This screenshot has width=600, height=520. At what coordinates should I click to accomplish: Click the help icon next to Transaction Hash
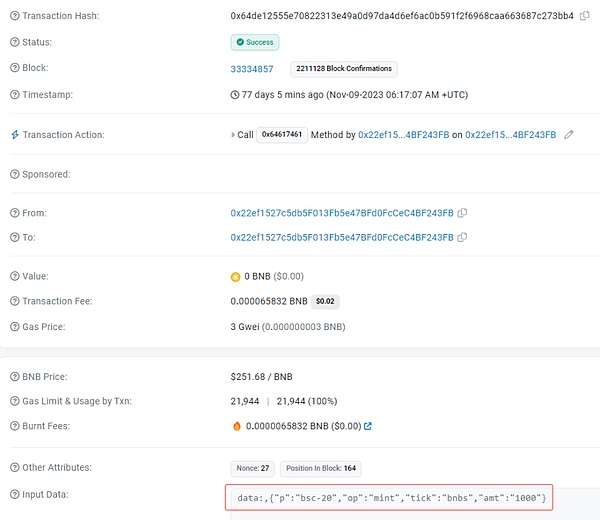[14, 17]
